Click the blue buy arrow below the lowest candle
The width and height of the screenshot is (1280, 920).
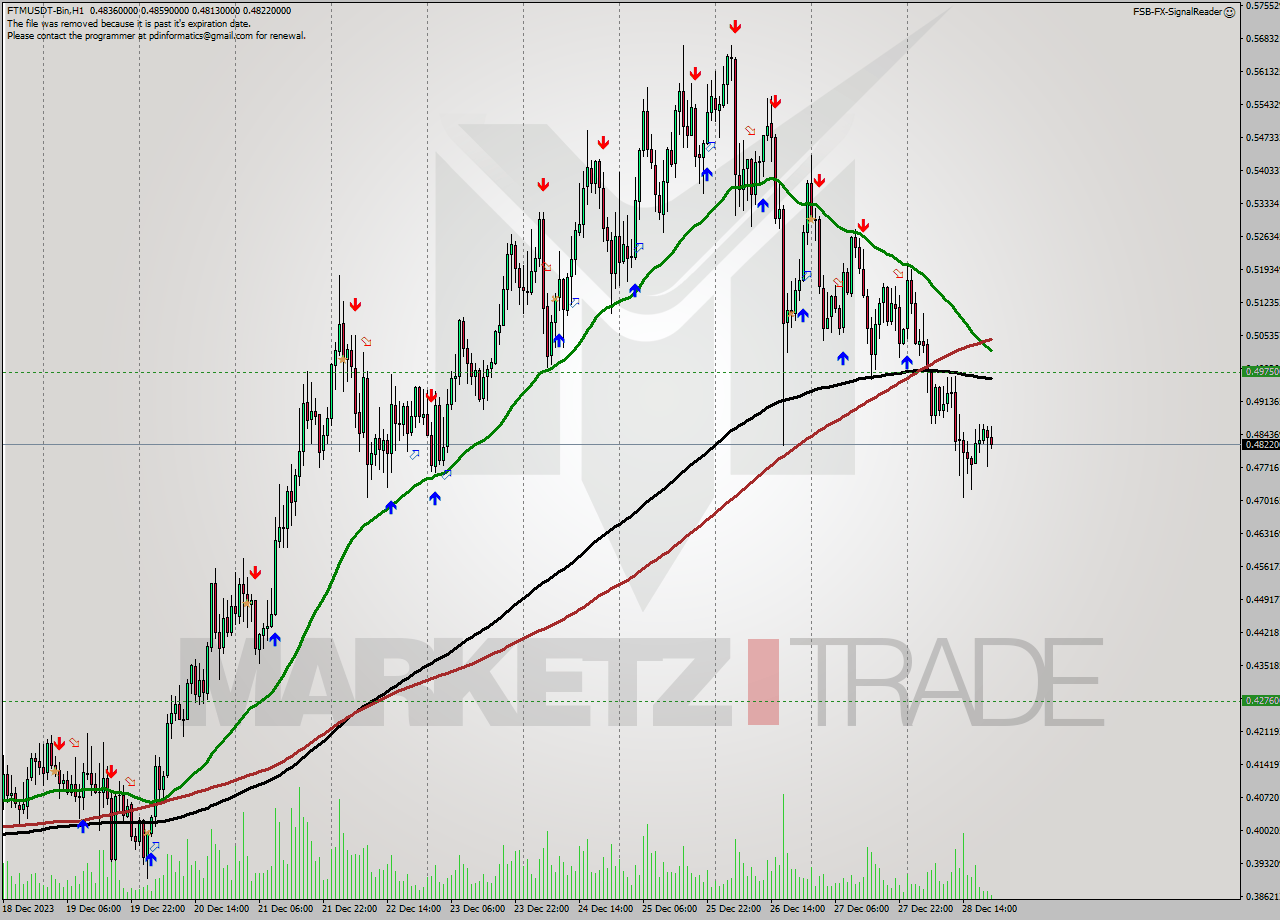[151, 858]
